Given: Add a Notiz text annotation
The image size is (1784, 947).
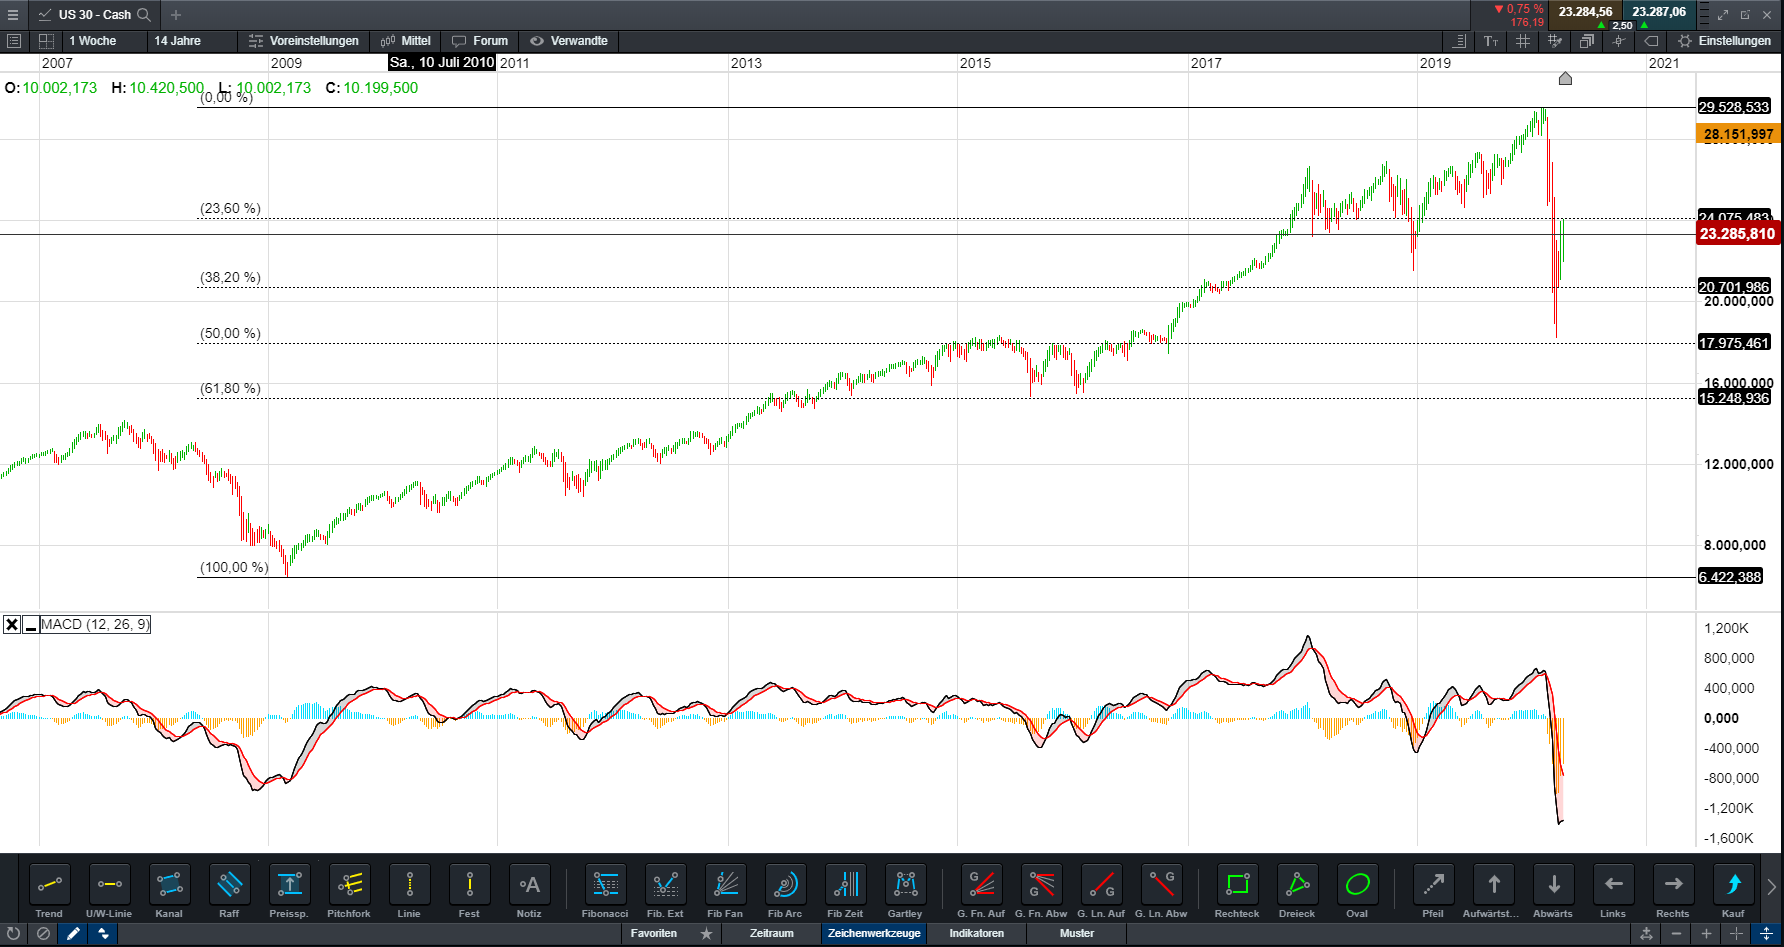Looking at the screenshot, I should 529,886.
